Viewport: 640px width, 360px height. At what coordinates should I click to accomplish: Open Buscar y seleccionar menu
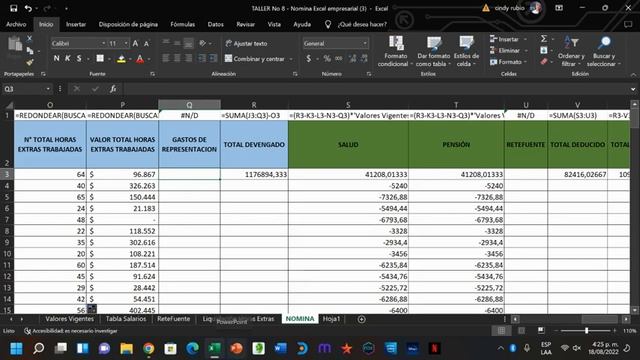pyautogui.click(x=604, y=52)
